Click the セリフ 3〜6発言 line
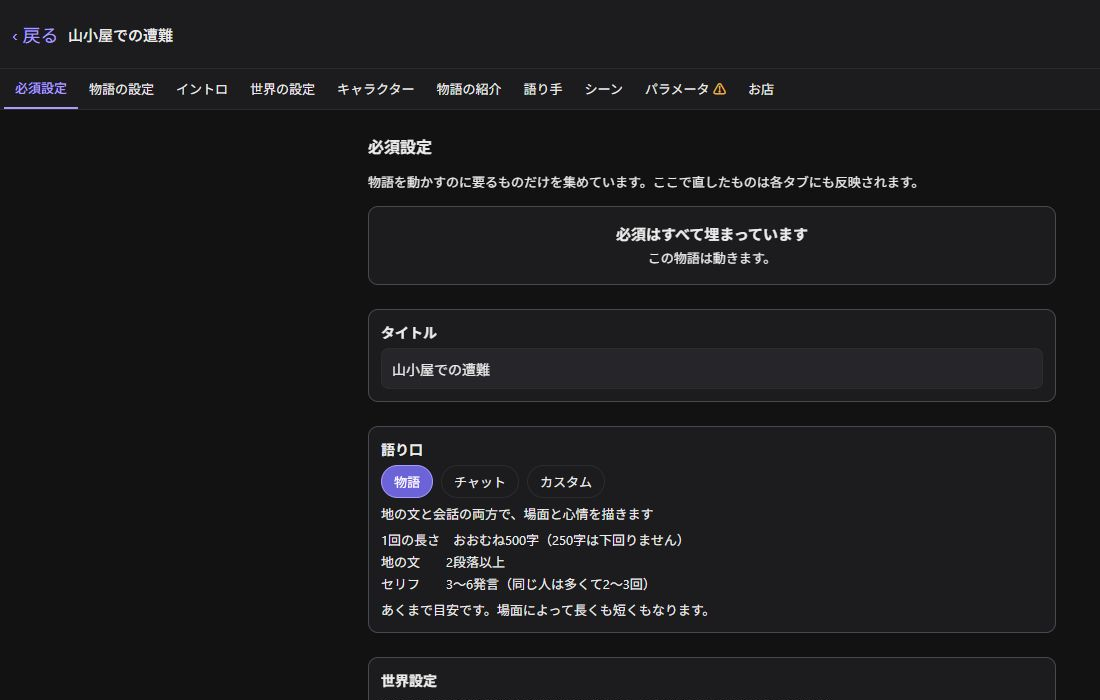This screenshot has height=700, width=1100. pyautogui.click(x=515, y=584)
